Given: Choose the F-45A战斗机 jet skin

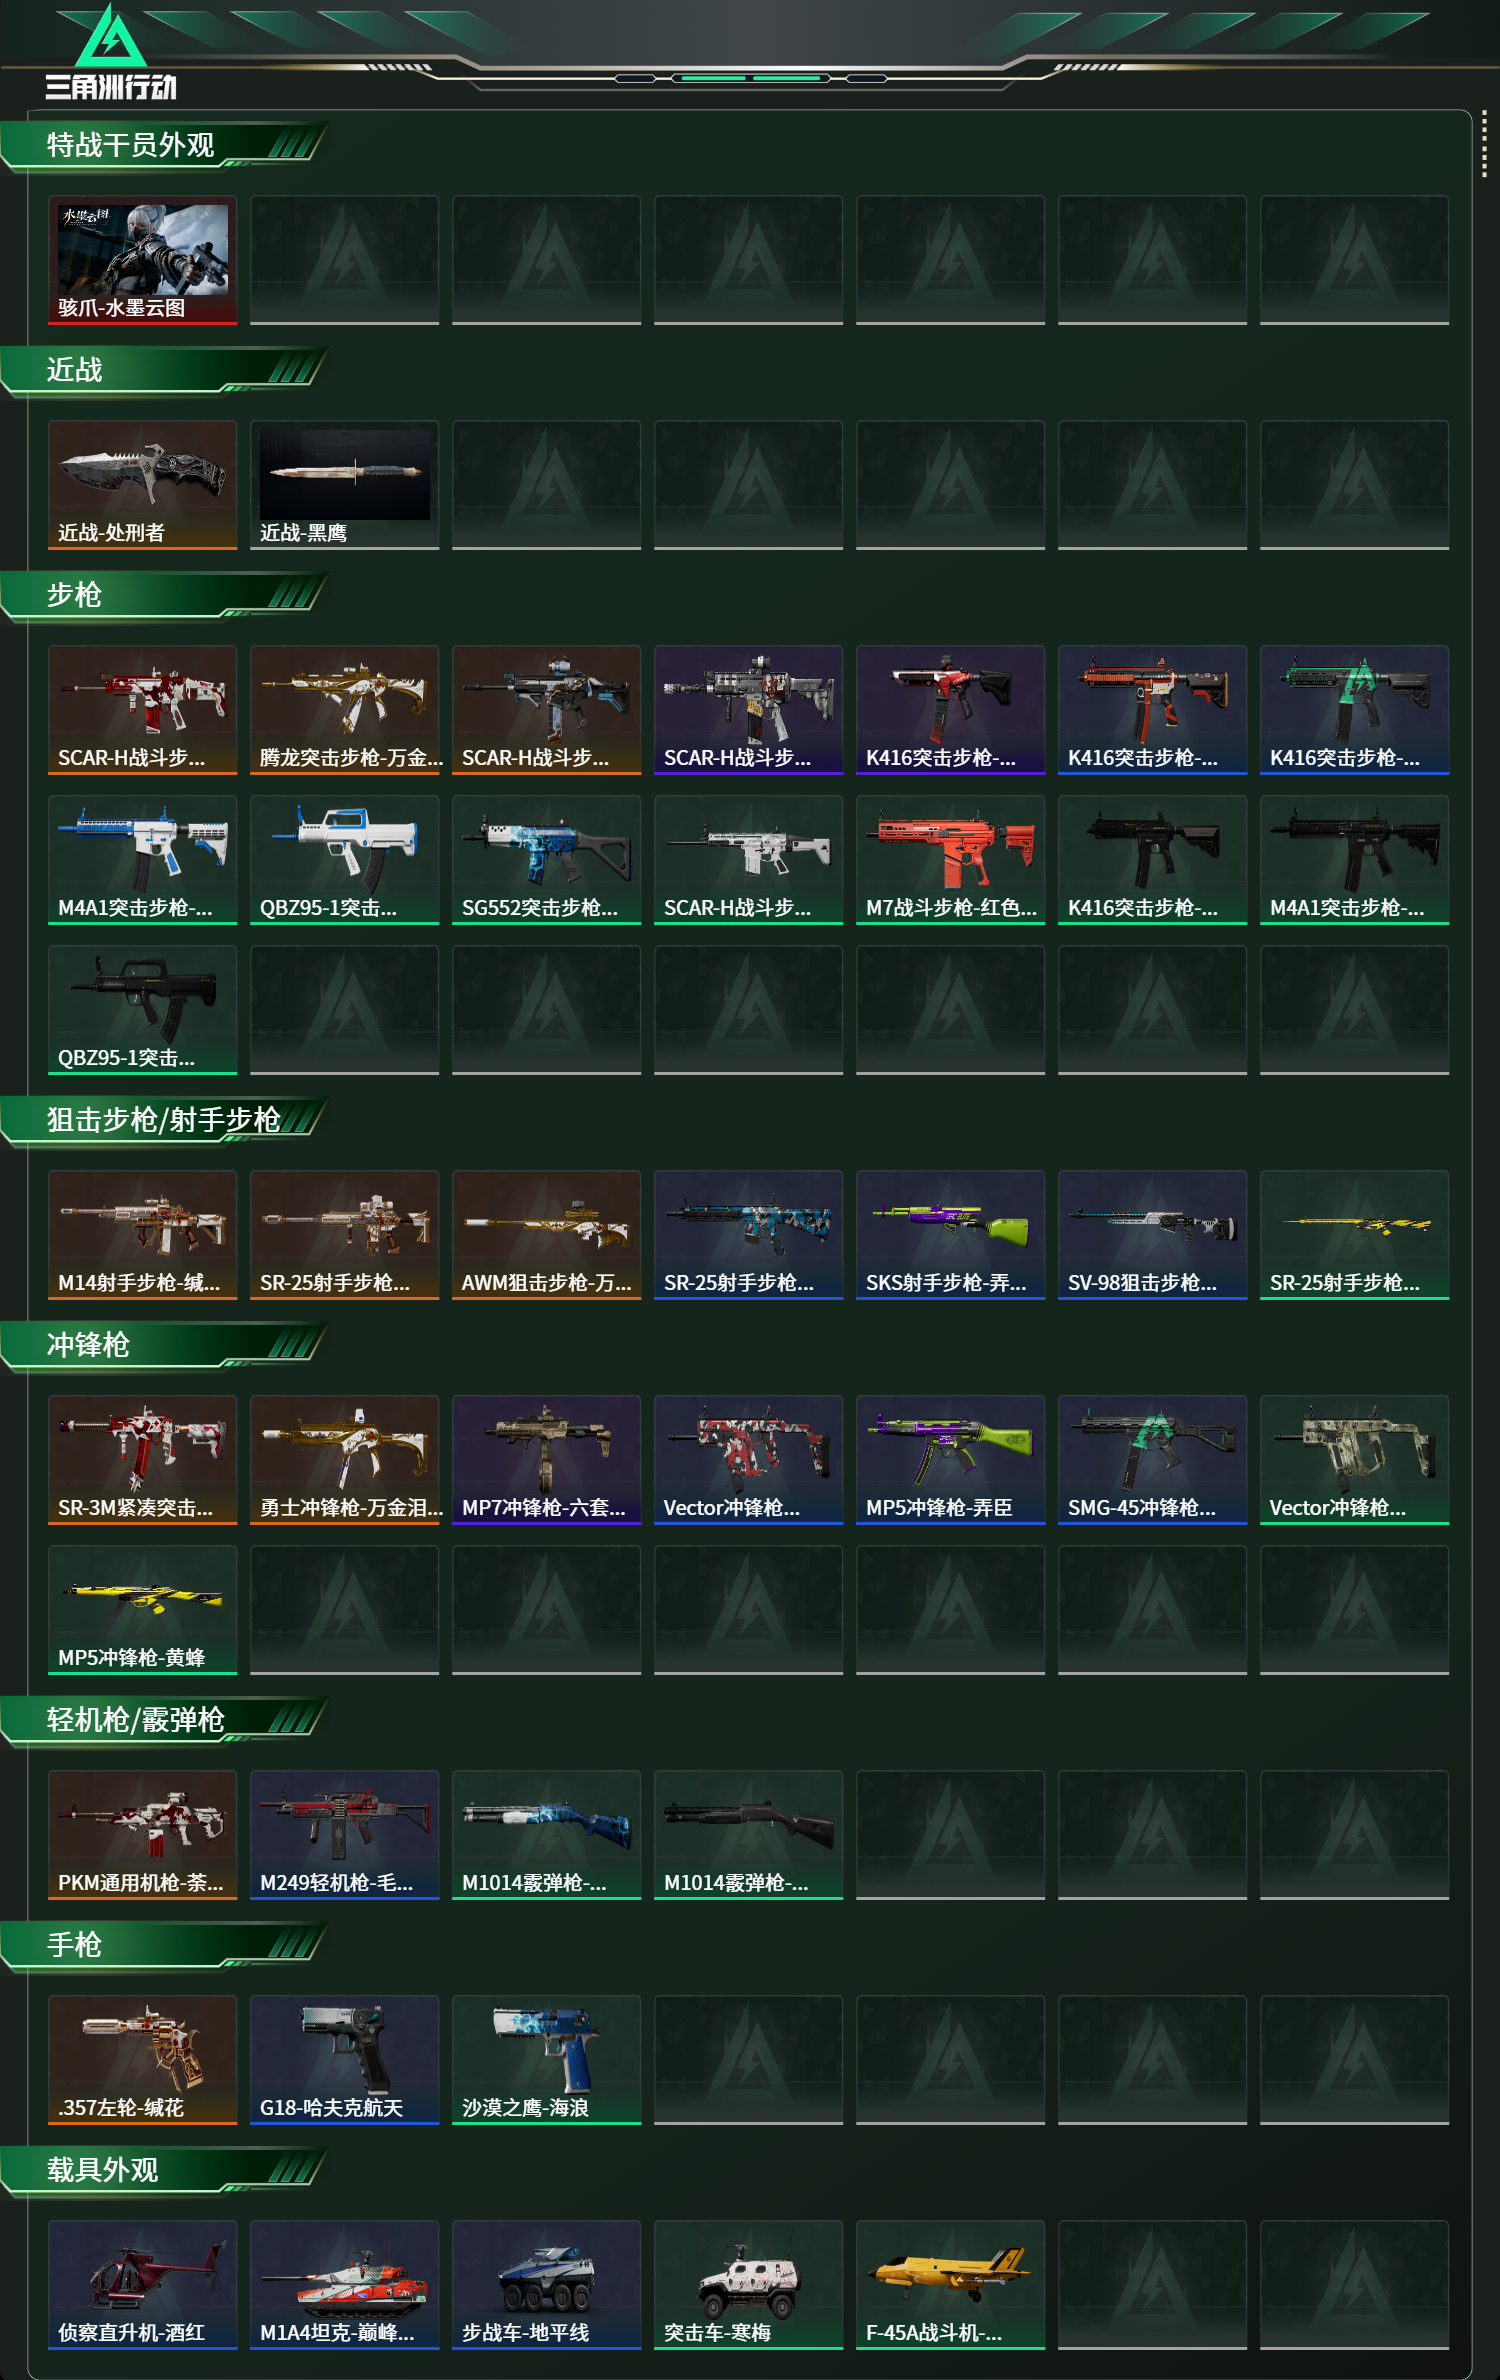Looking at the screenshot, I should 951,2285.
